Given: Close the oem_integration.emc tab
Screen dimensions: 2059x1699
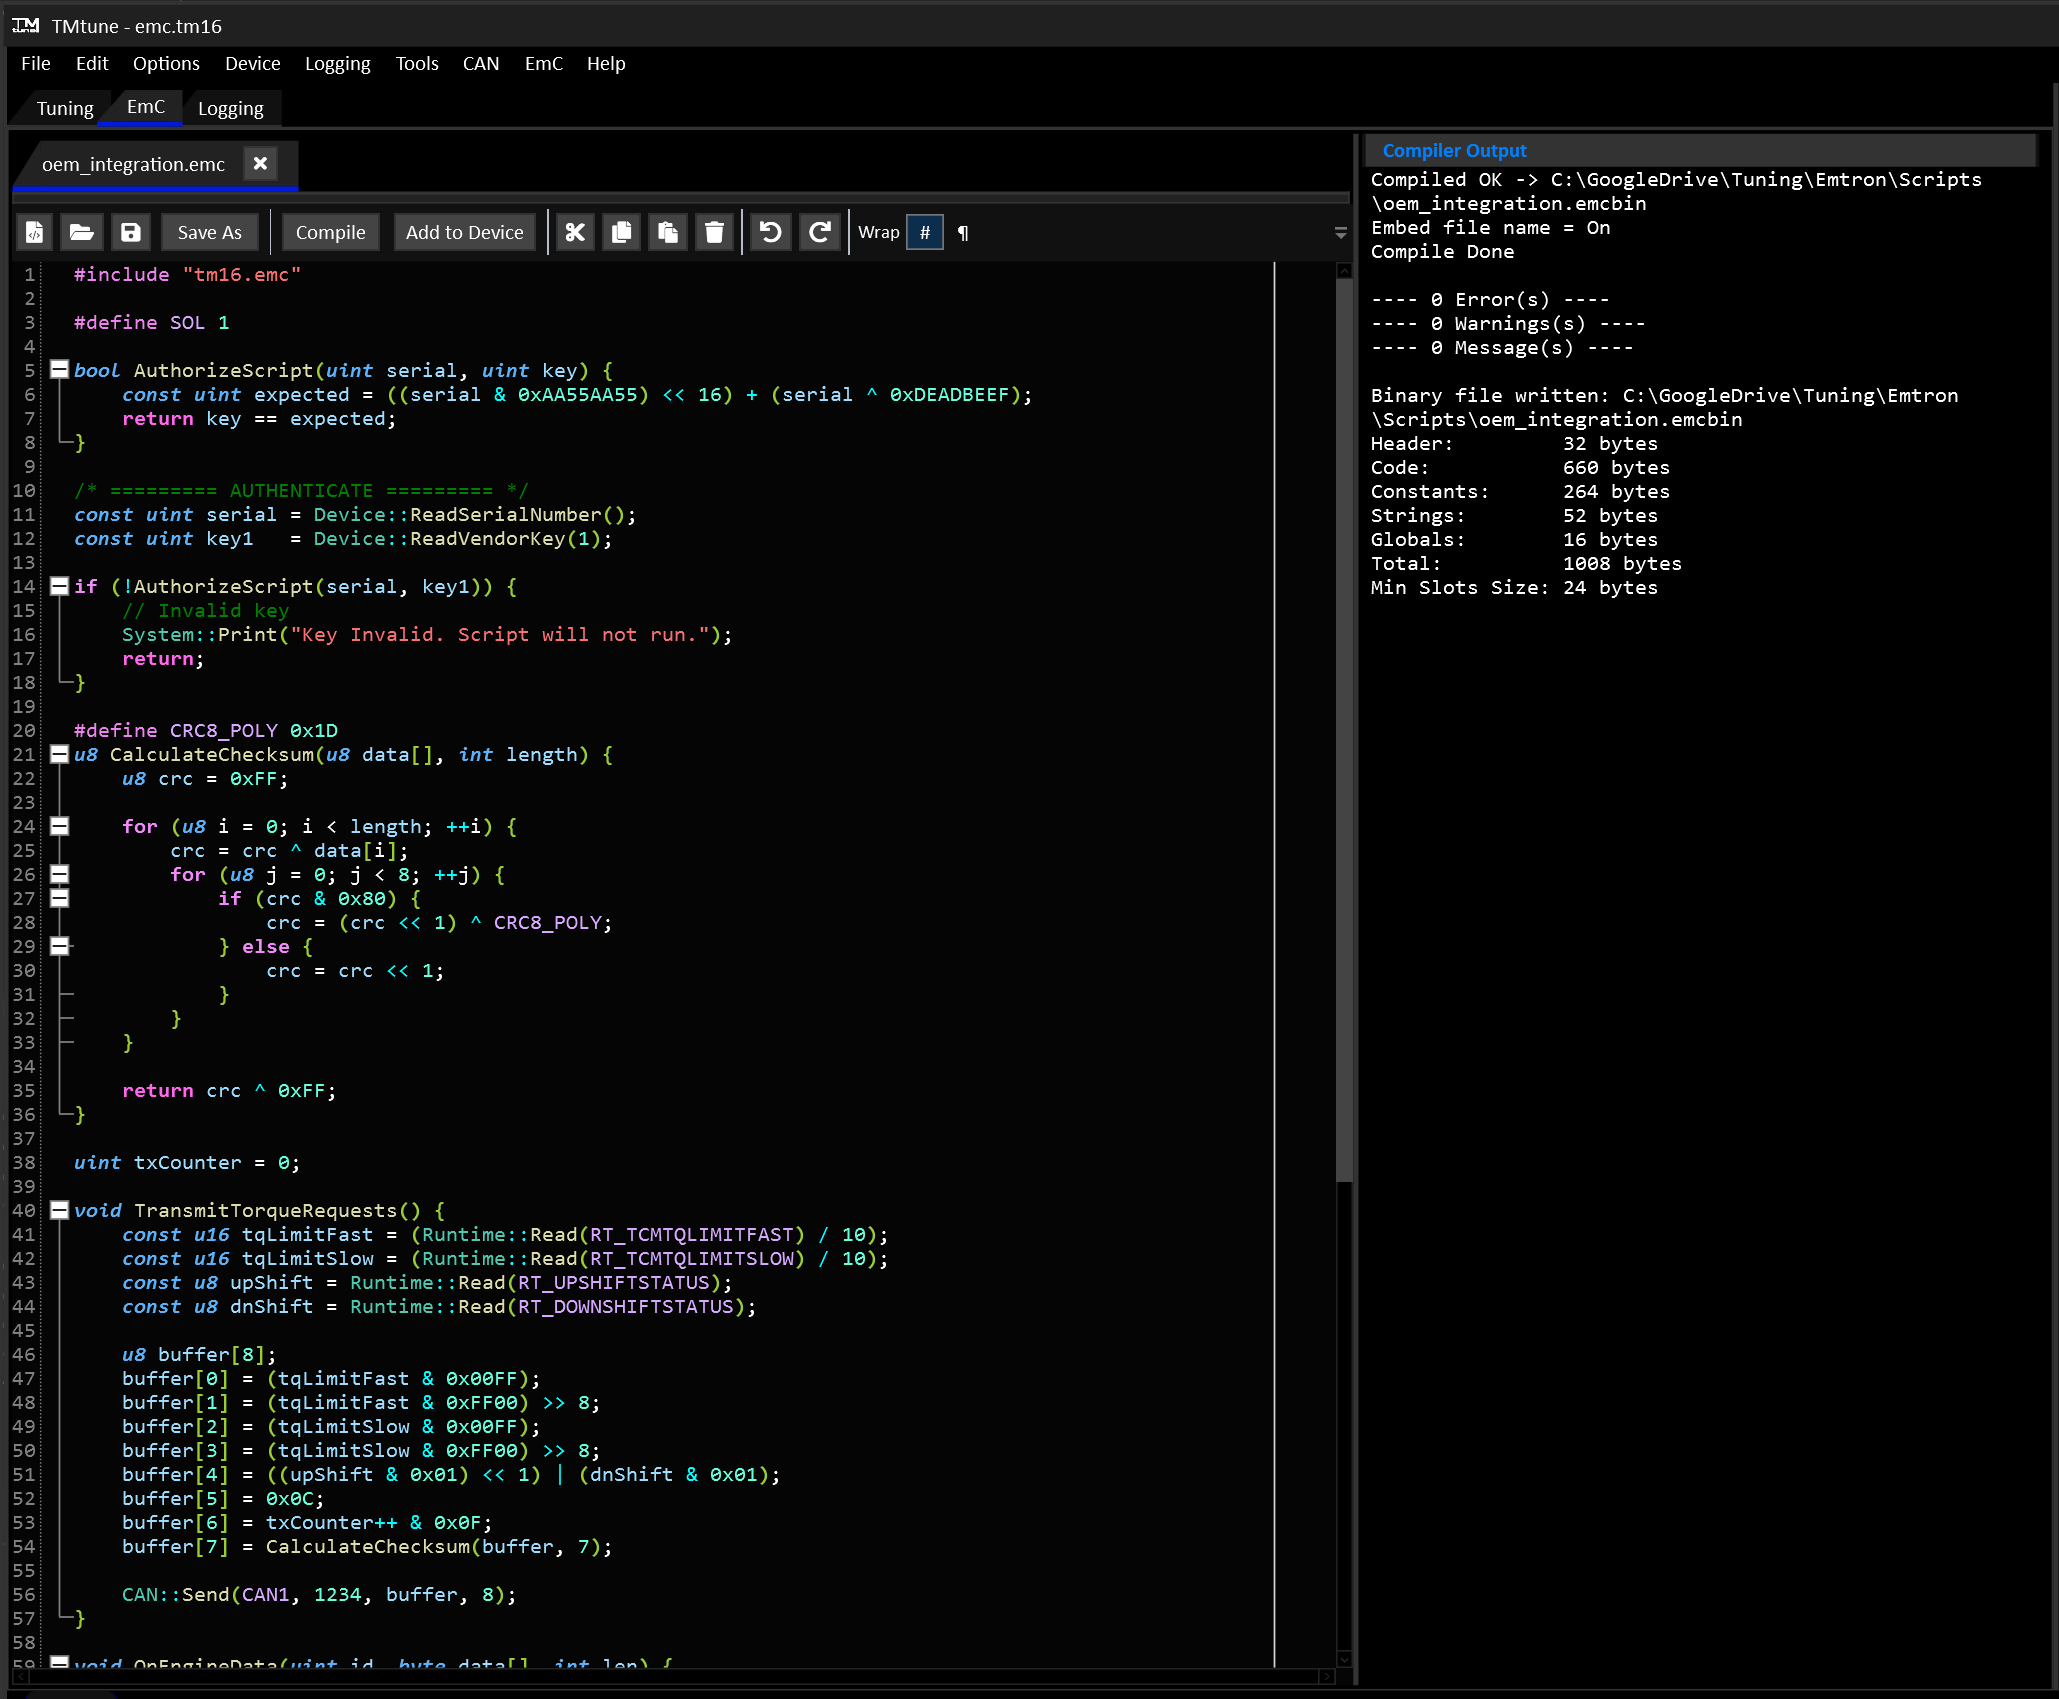Looking at the screenshot, I should pyautogui.click(x=260, y=163).
